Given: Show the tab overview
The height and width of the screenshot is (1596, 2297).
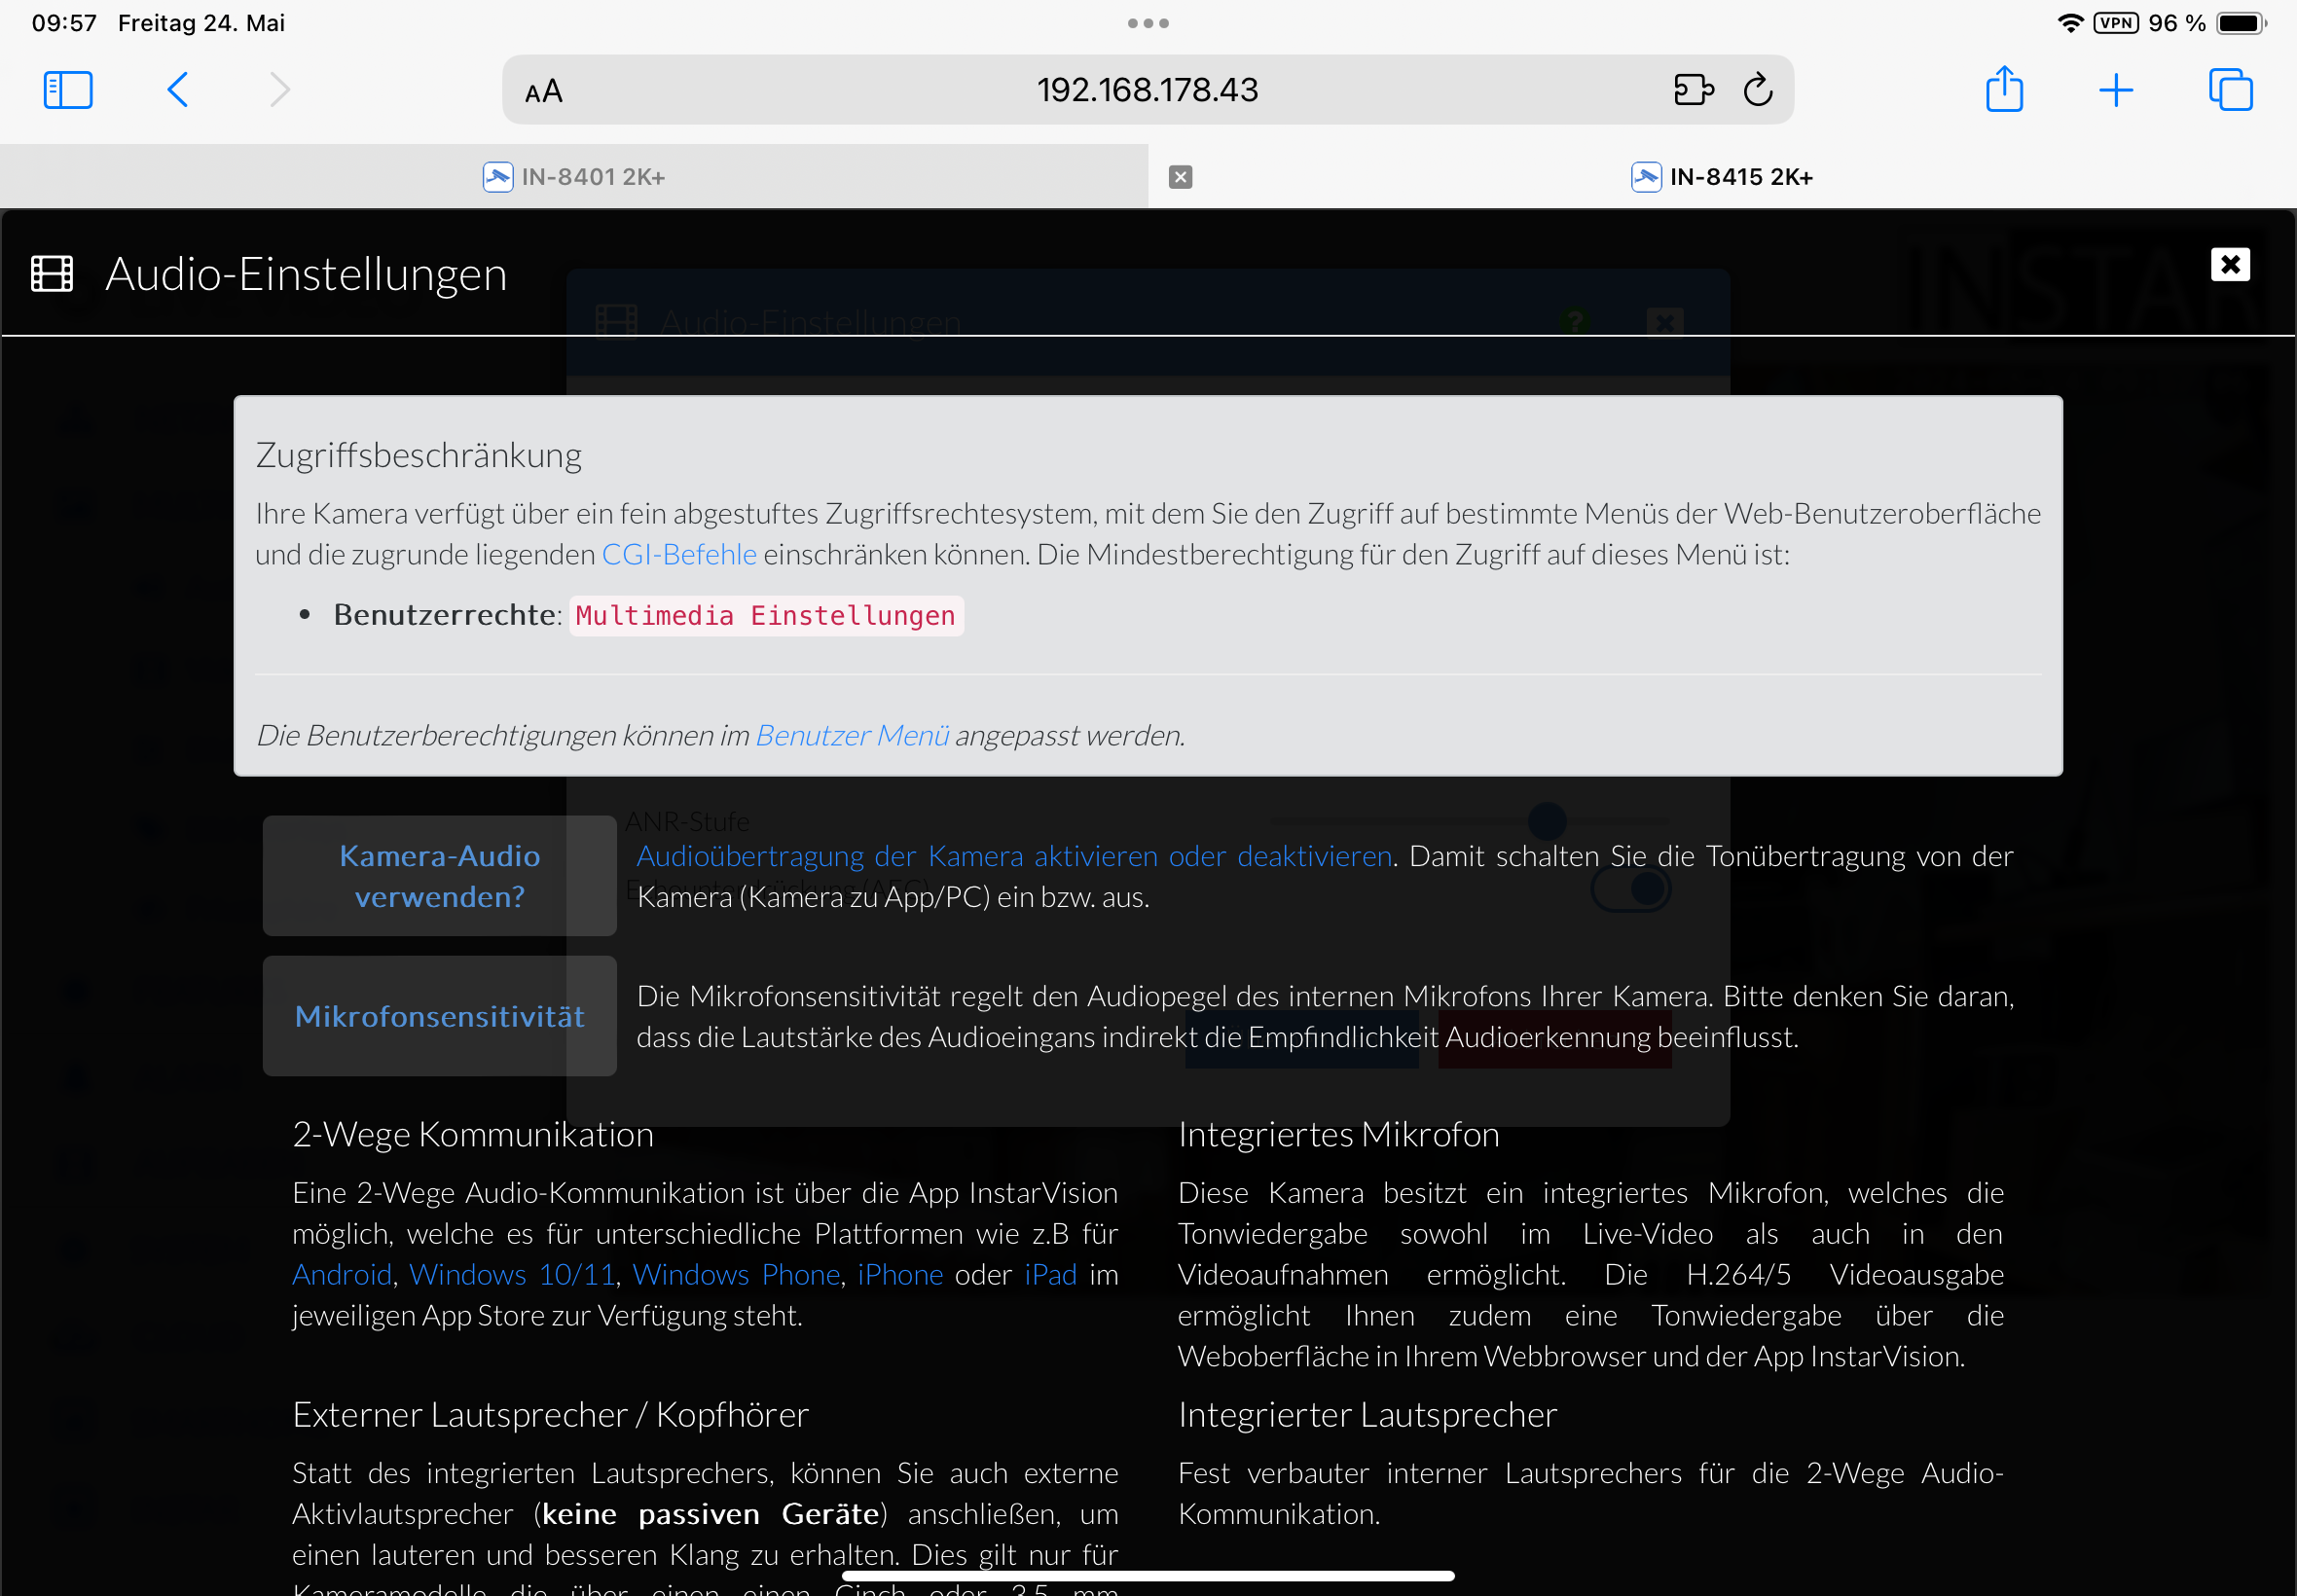Looking at the screenshot, I should coord(2229,90).
